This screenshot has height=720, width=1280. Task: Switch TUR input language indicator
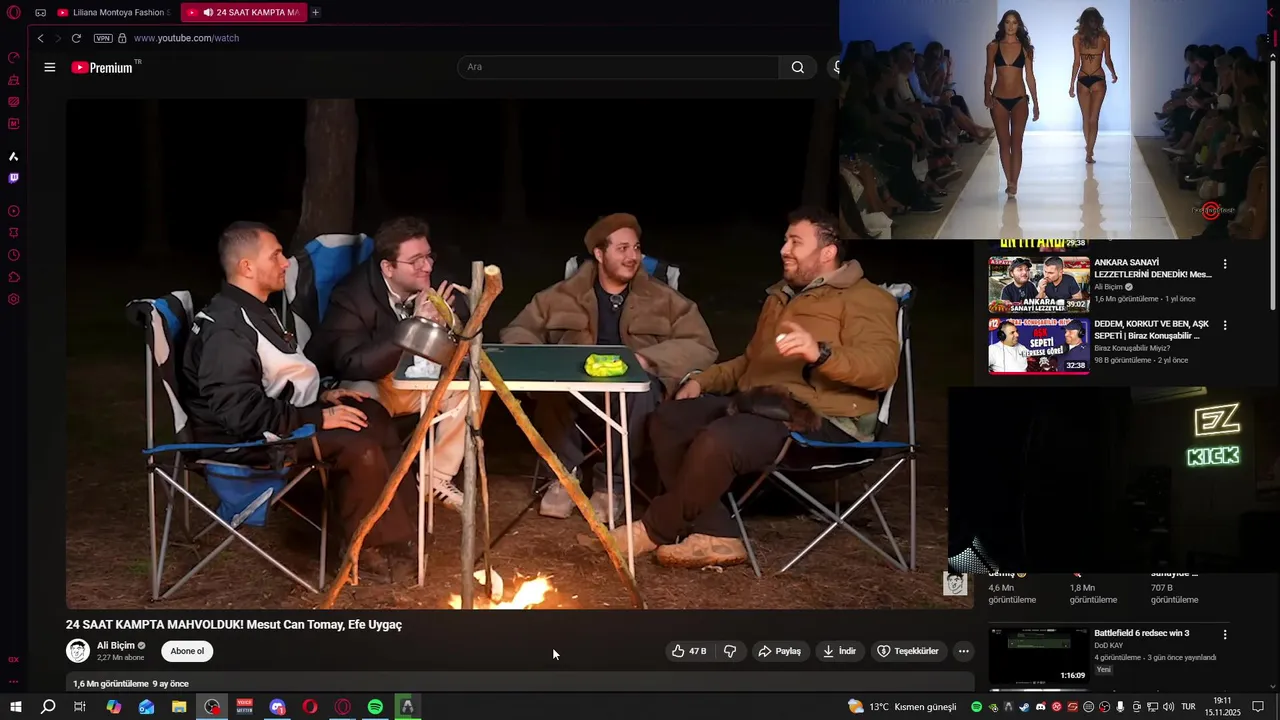pyautogui.click(x=1188, y=707)
